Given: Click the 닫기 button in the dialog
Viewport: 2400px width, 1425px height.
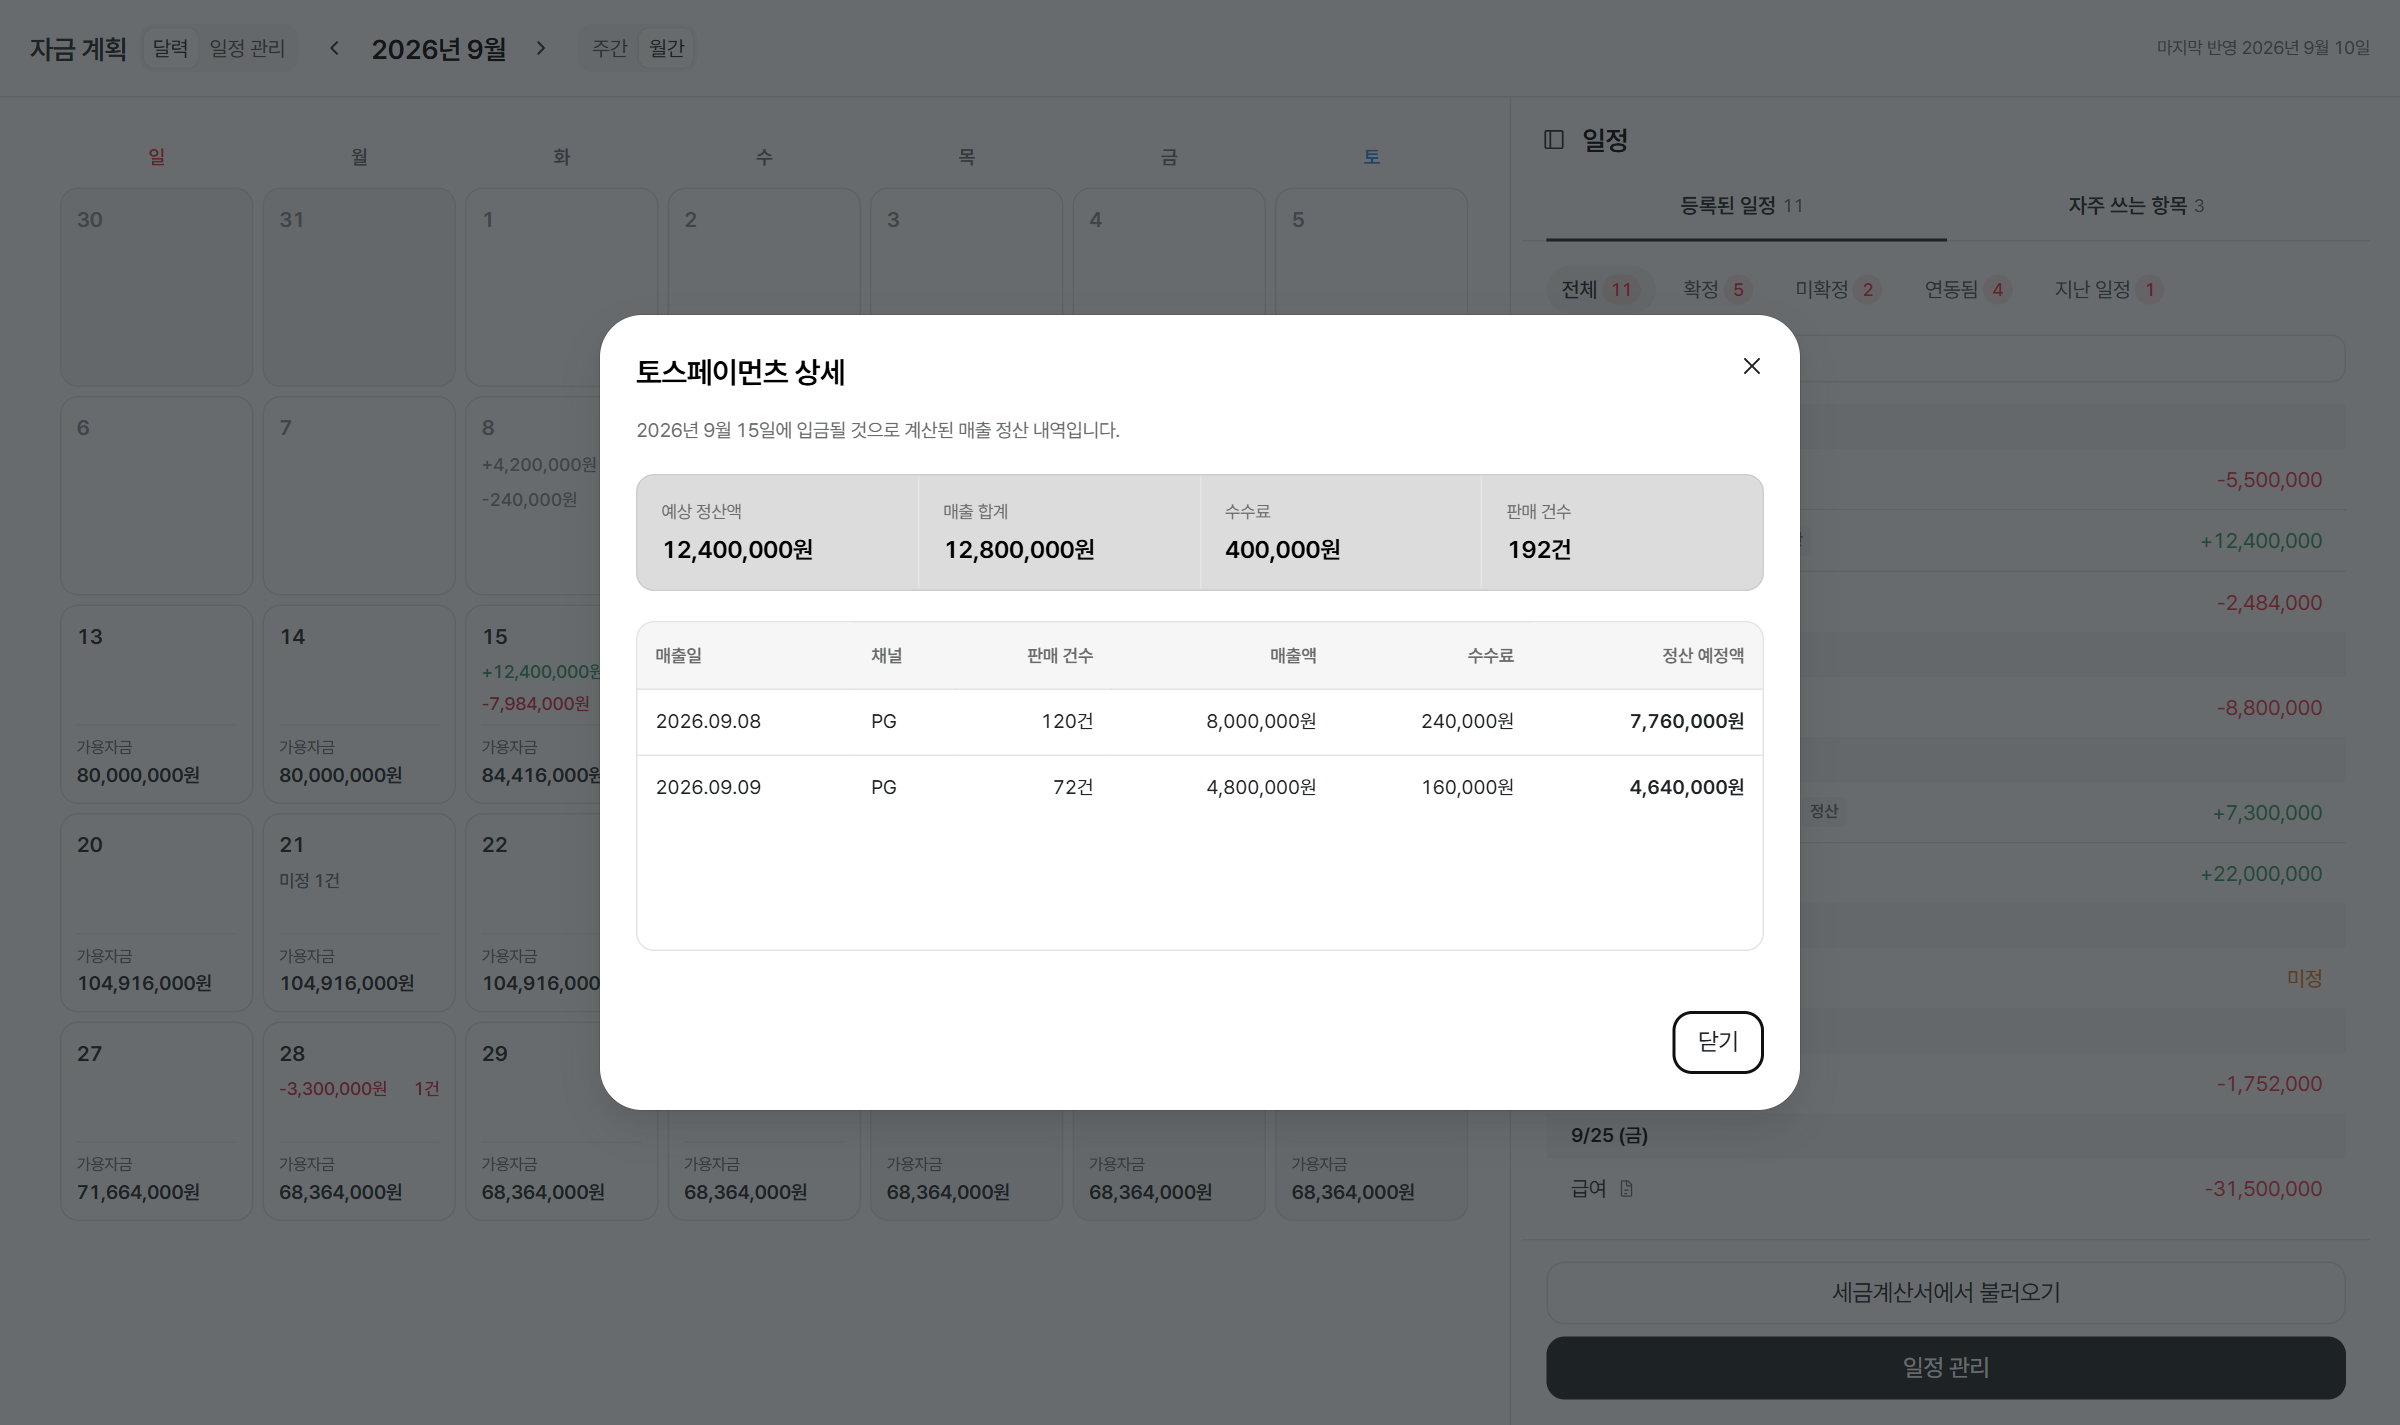Looking at the screenshot, I should [x=1717, y=1041].
